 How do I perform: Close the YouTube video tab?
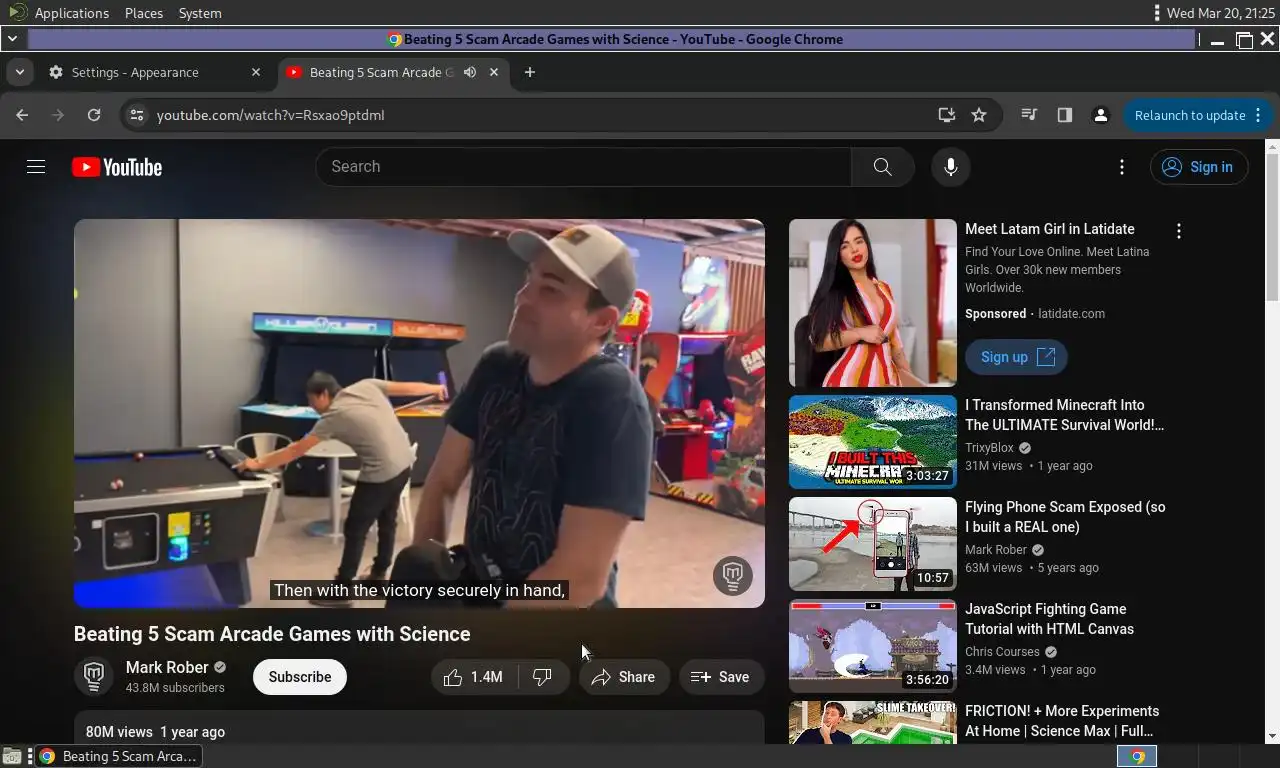pos(494,72)
